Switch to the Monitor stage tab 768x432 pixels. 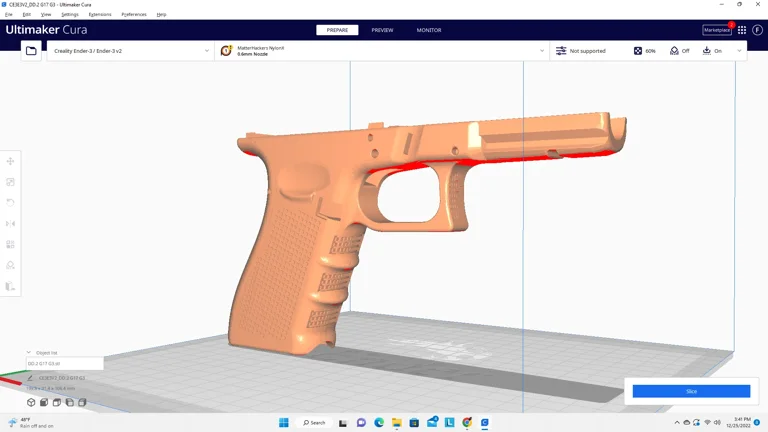point(429,30)
